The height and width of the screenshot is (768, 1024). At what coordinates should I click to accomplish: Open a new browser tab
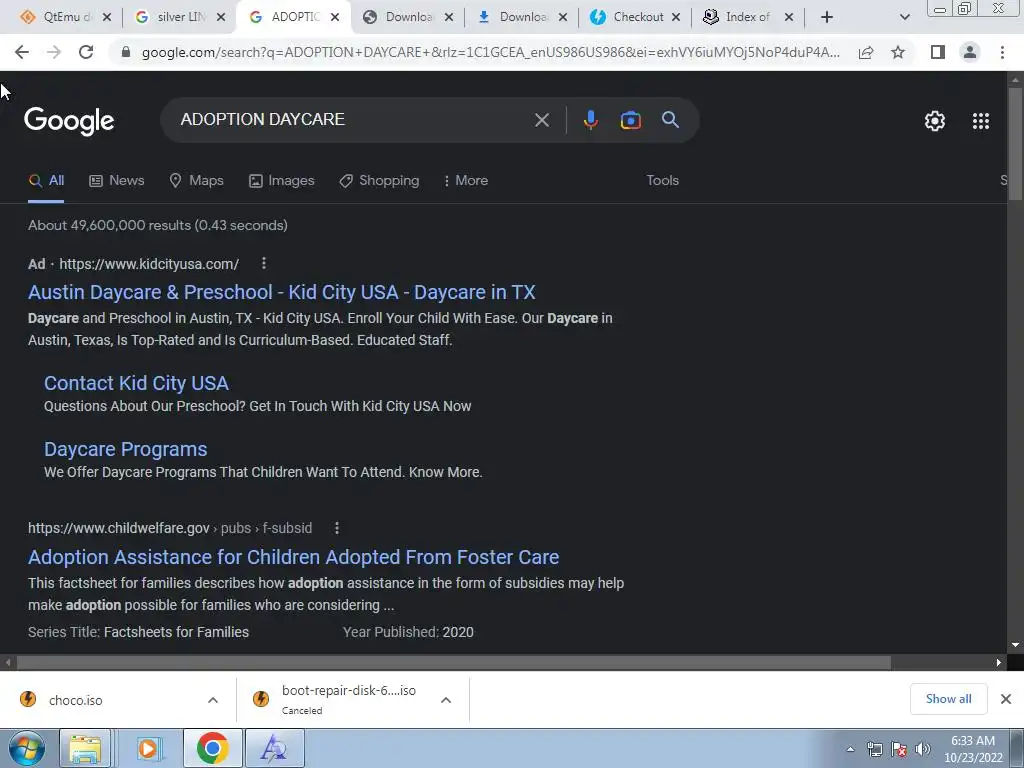(827, 17)
